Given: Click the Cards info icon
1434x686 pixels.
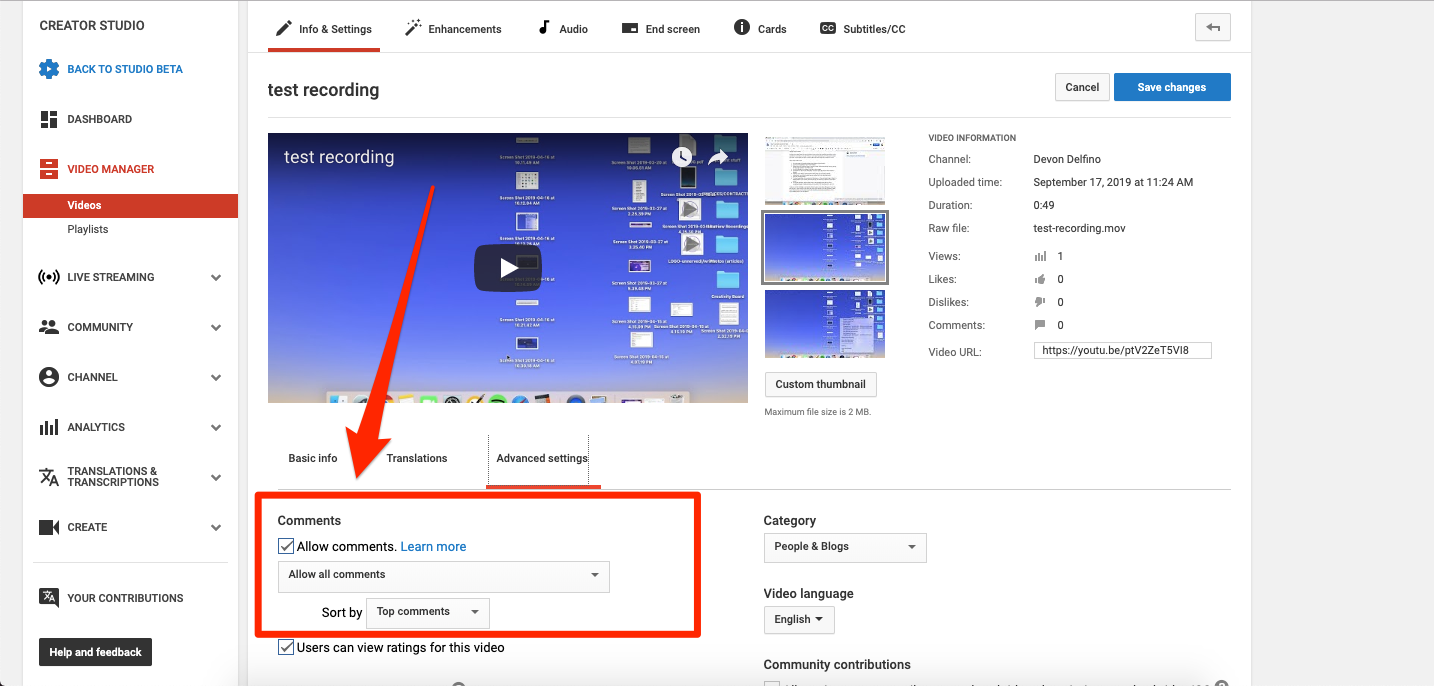Looking at the screenshot, I should tap(742, 28).
